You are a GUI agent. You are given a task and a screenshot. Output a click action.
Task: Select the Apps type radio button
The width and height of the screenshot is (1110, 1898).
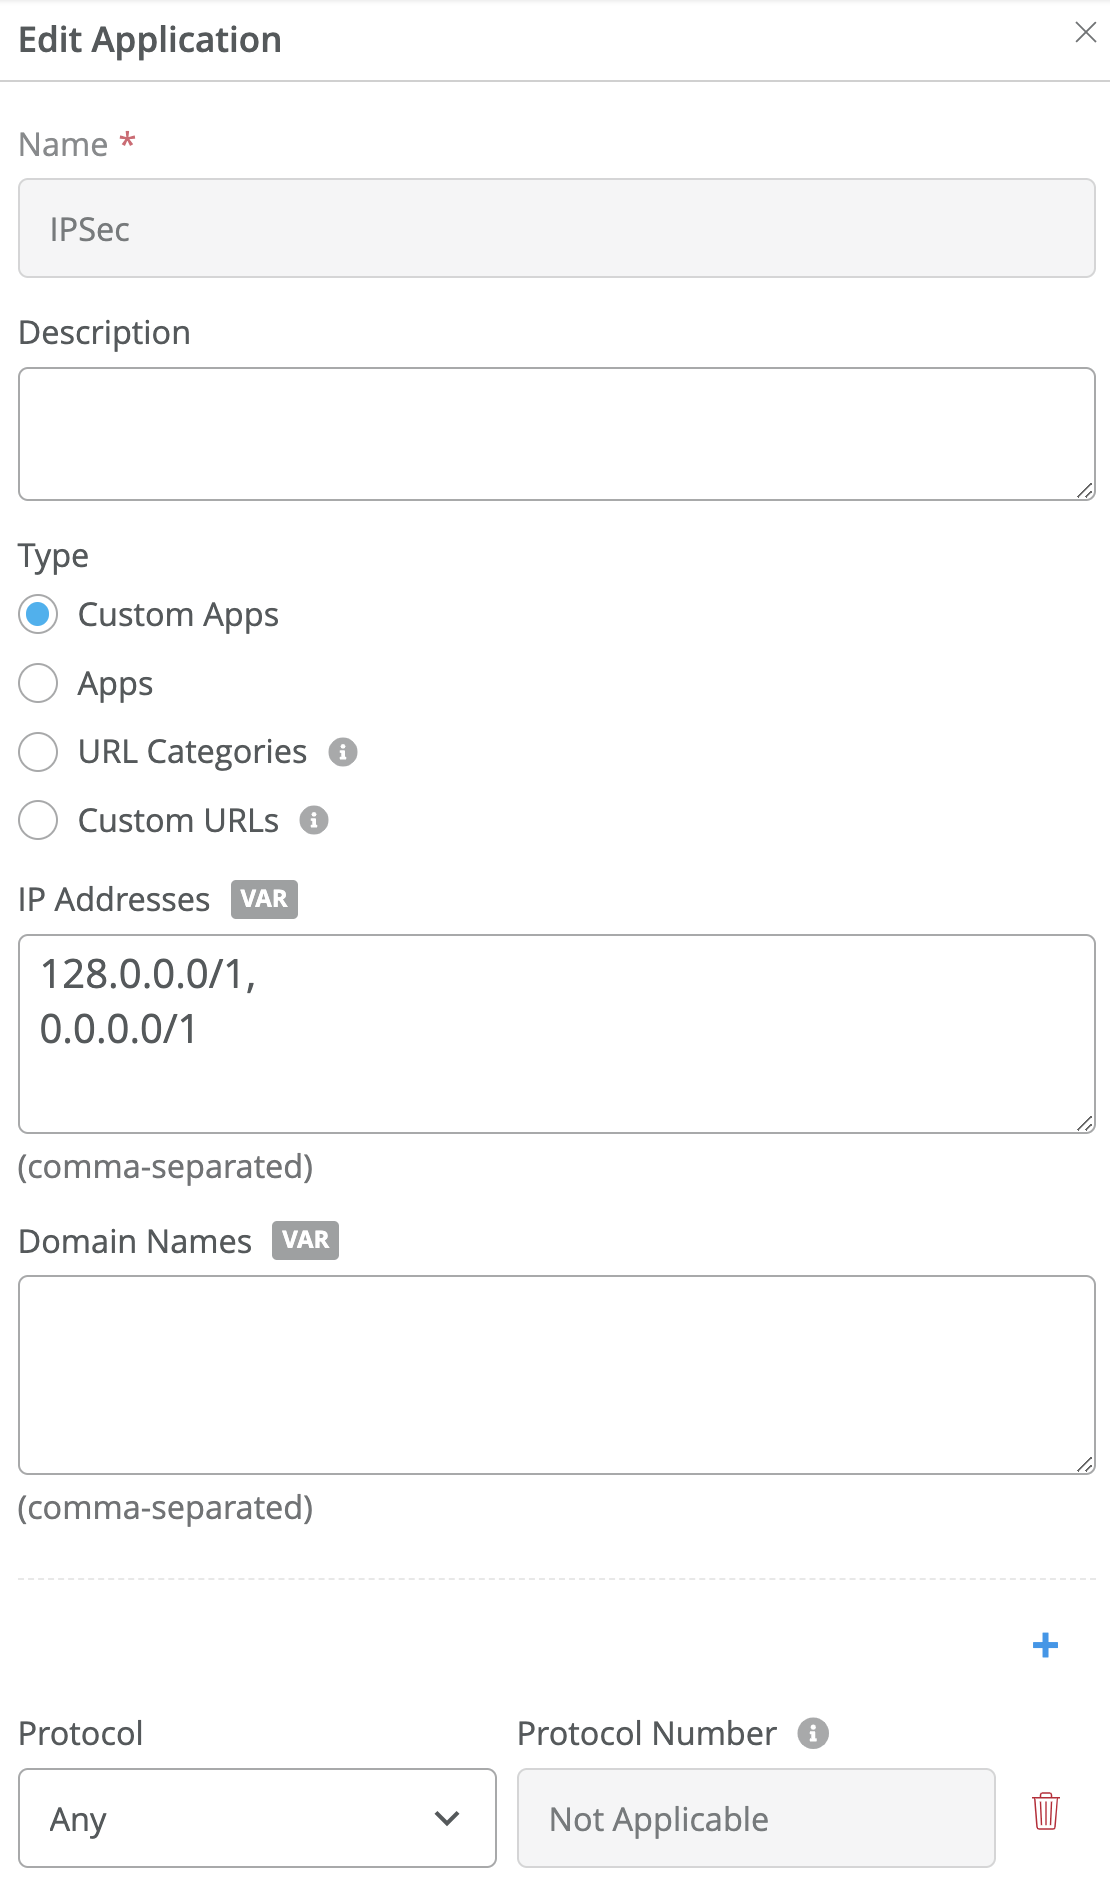pos(38,683)
